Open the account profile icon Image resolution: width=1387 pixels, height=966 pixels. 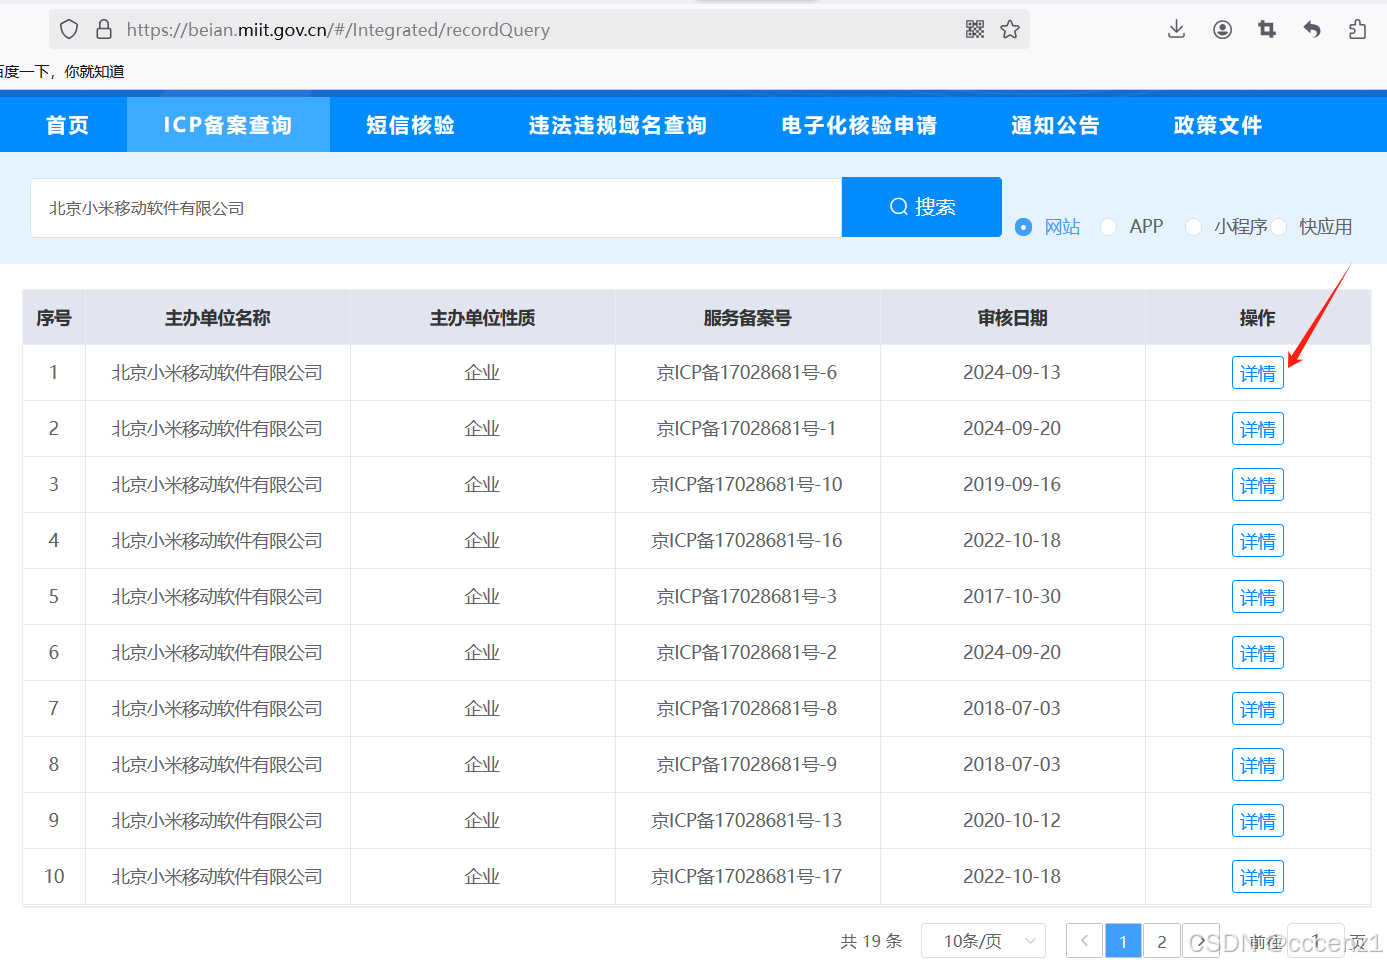1222,30
